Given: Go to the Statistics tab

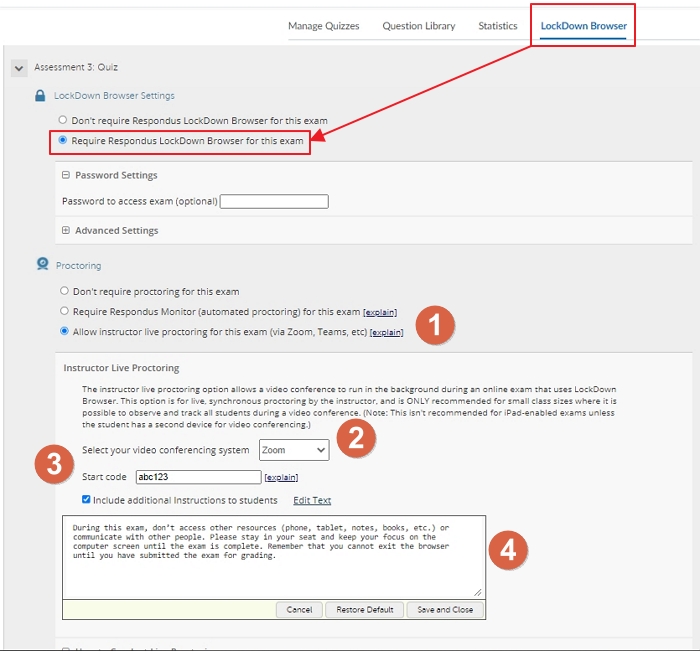Looking at the screenshot, I should 498,26.
